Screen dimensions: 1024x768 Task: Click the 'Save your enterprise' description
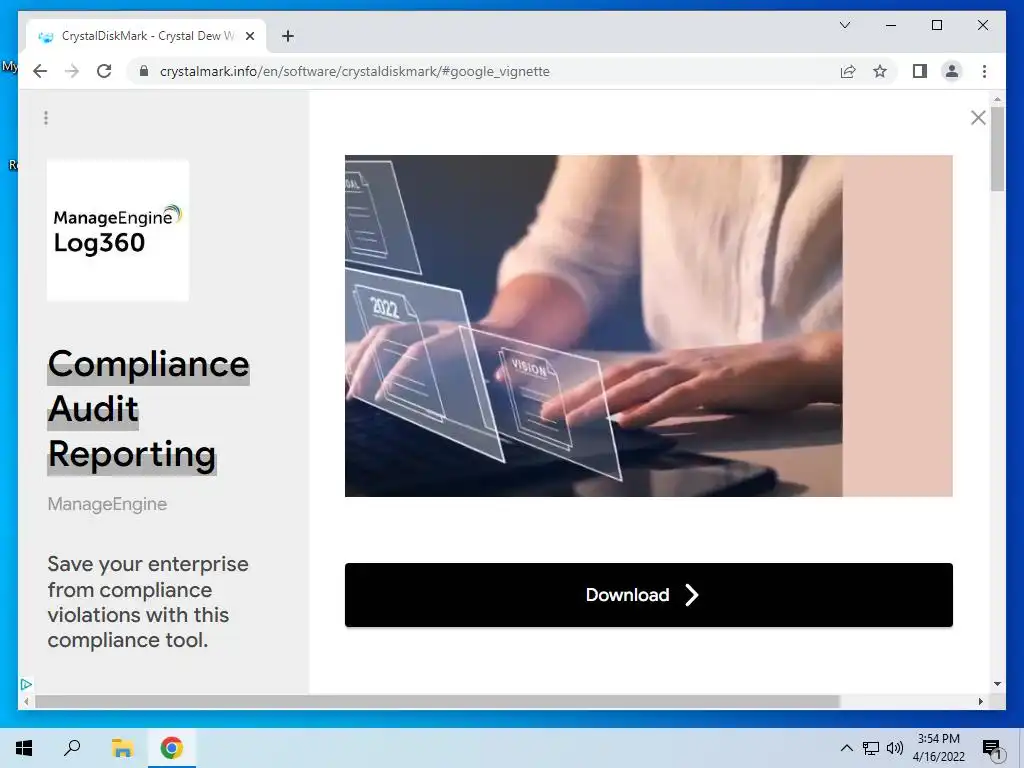[x=148, y=602]
